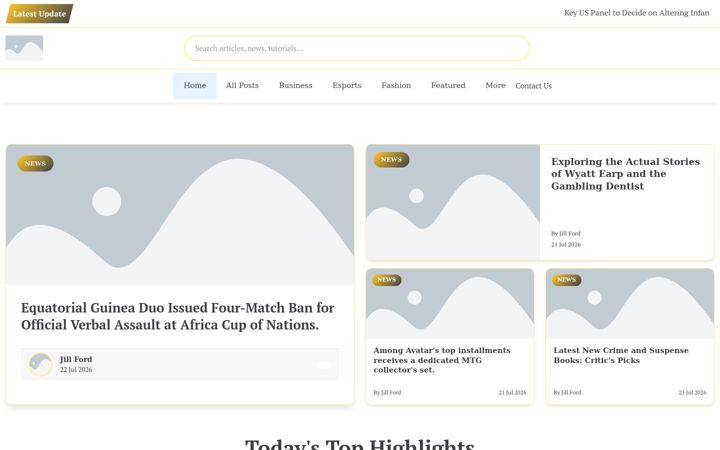Click NEWS badge on Crime and Suspense Books card
This screenshot has height=450, width=720.
click(567, 280)
